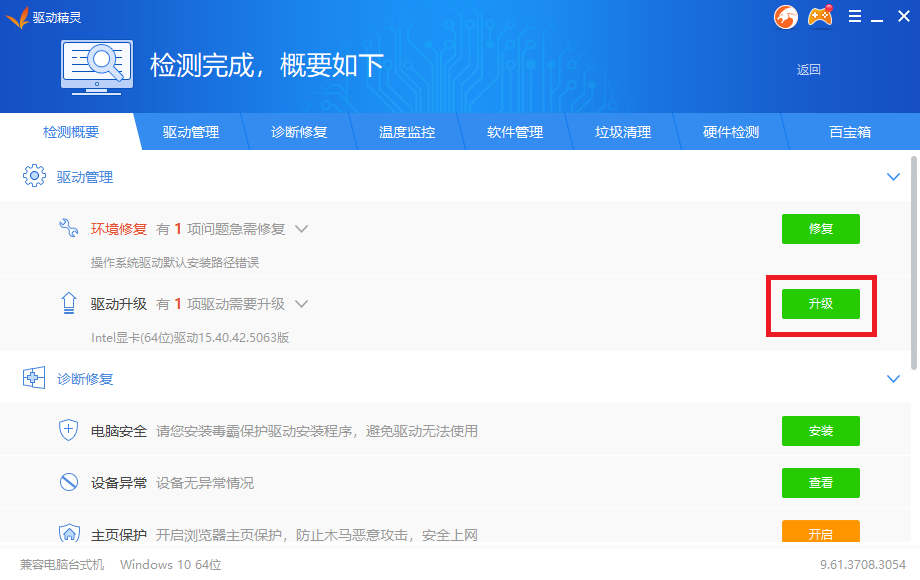Click the magnifier screen icon in header banner
Screen dimensions: 920x580
[x=97, y=62]
